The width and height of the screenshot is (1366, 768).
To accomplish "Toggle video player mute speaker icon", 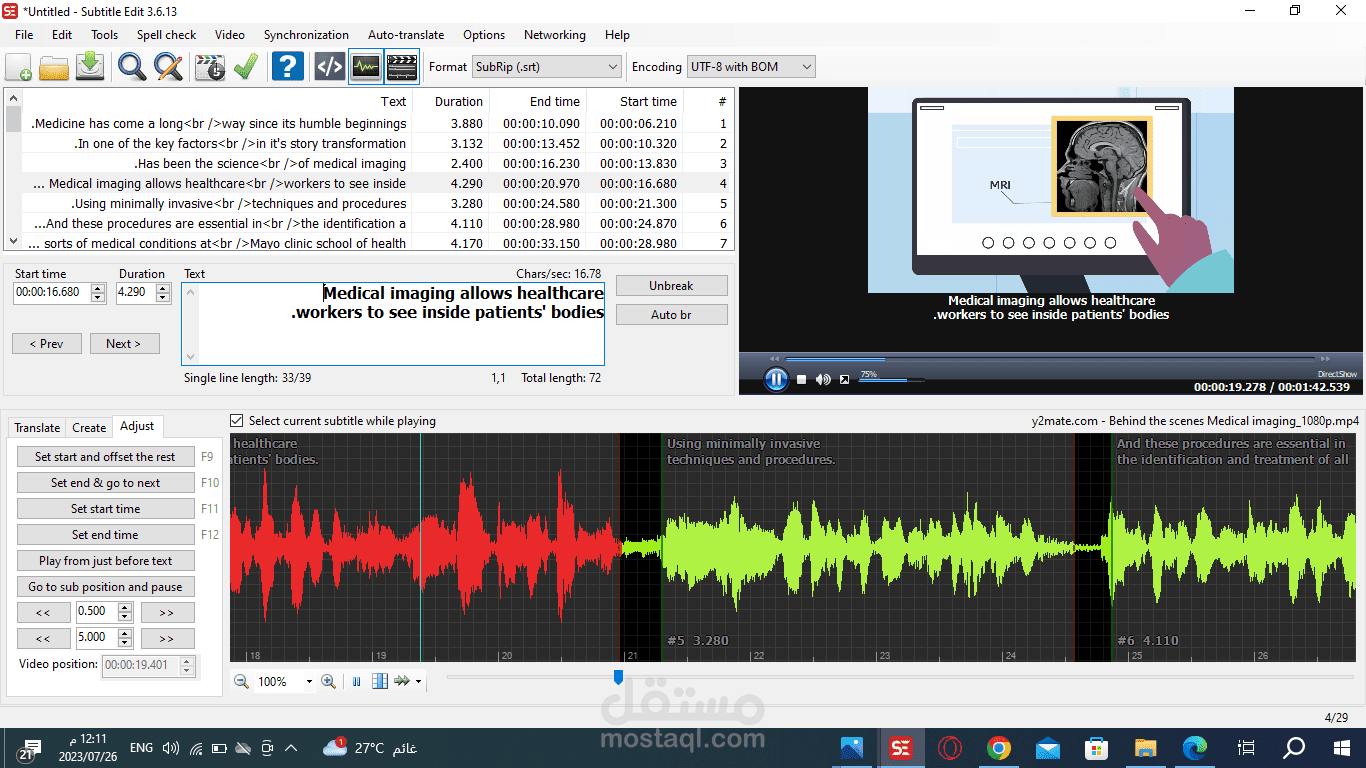I will (823, 379).
